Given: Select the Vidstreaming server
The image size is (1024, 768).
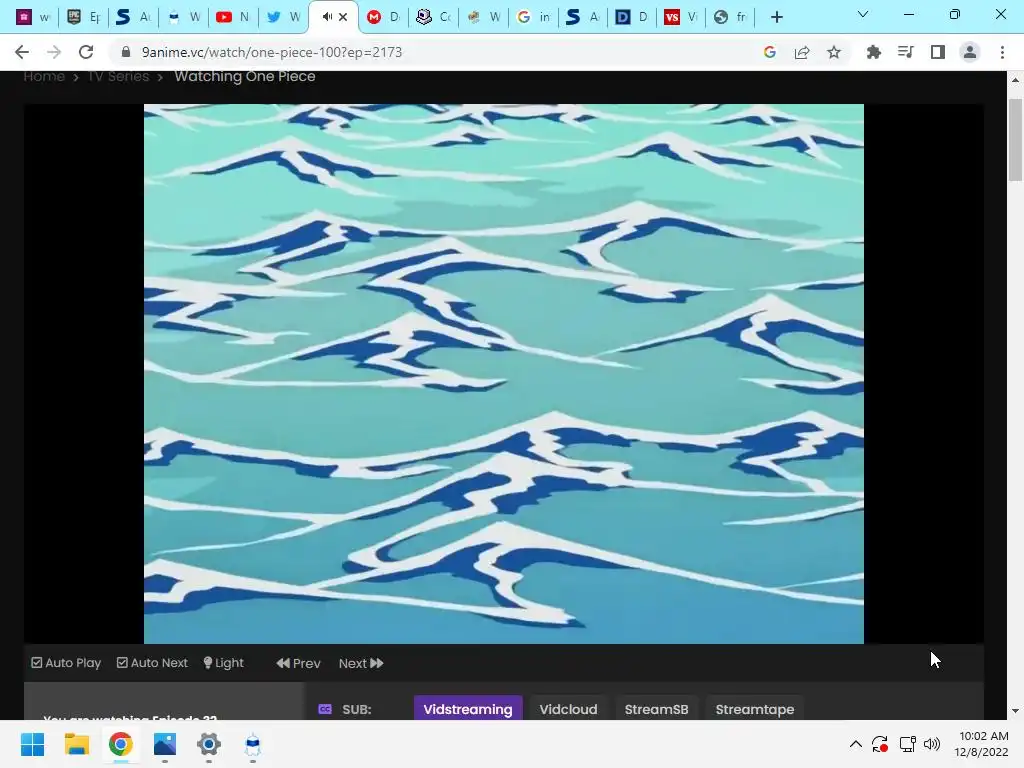Looking at the screenshot, I should tap(468, 709).
